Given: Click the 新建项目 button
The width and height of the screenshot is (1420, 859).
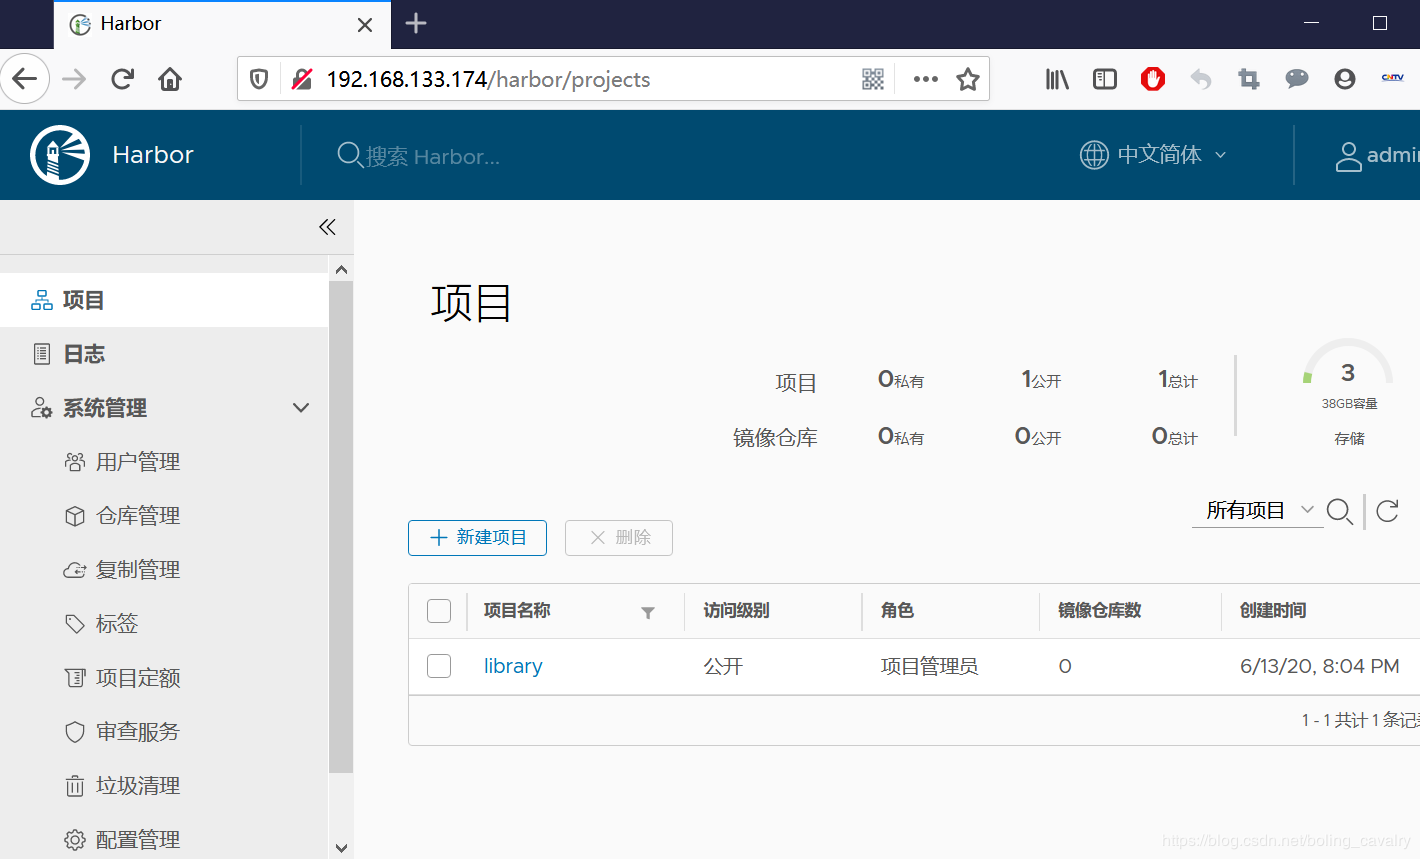Looking at the screenshot, I should click(477, 538).
